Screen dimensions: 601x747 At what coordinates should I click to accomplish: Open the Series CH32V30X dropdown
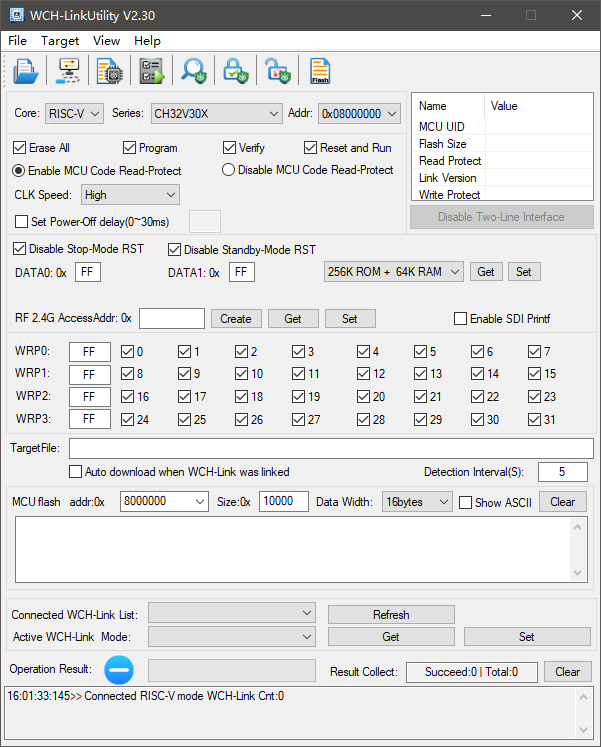click(x=217, y=113)
